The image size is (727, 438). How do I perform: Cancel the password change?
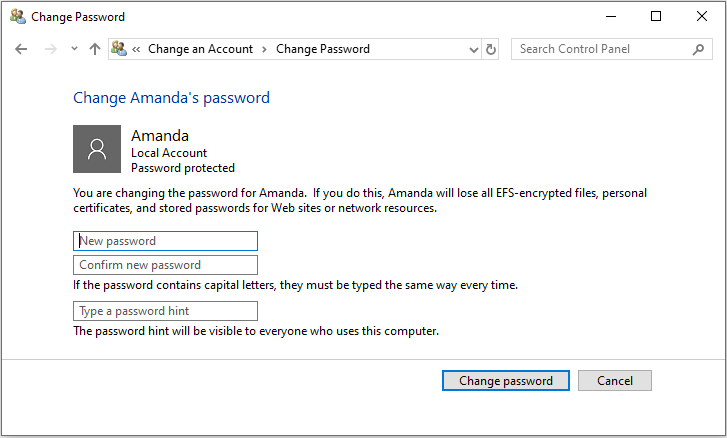point(615,381)
